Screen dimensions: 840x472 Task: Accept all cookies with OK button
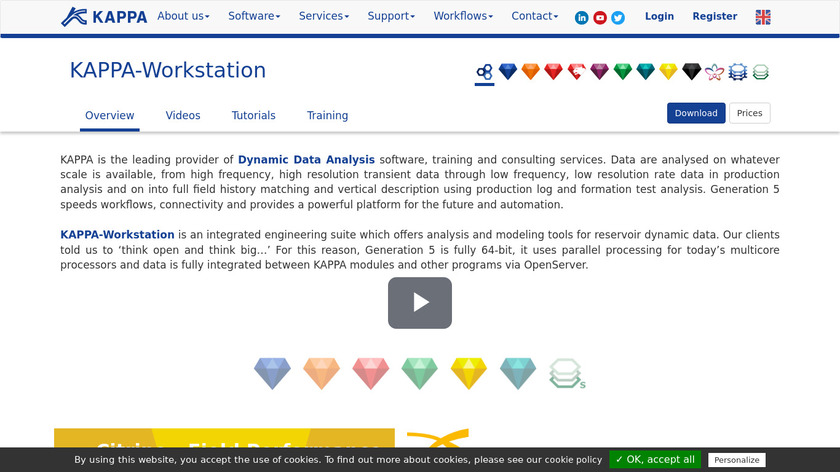tap(655, 460)
